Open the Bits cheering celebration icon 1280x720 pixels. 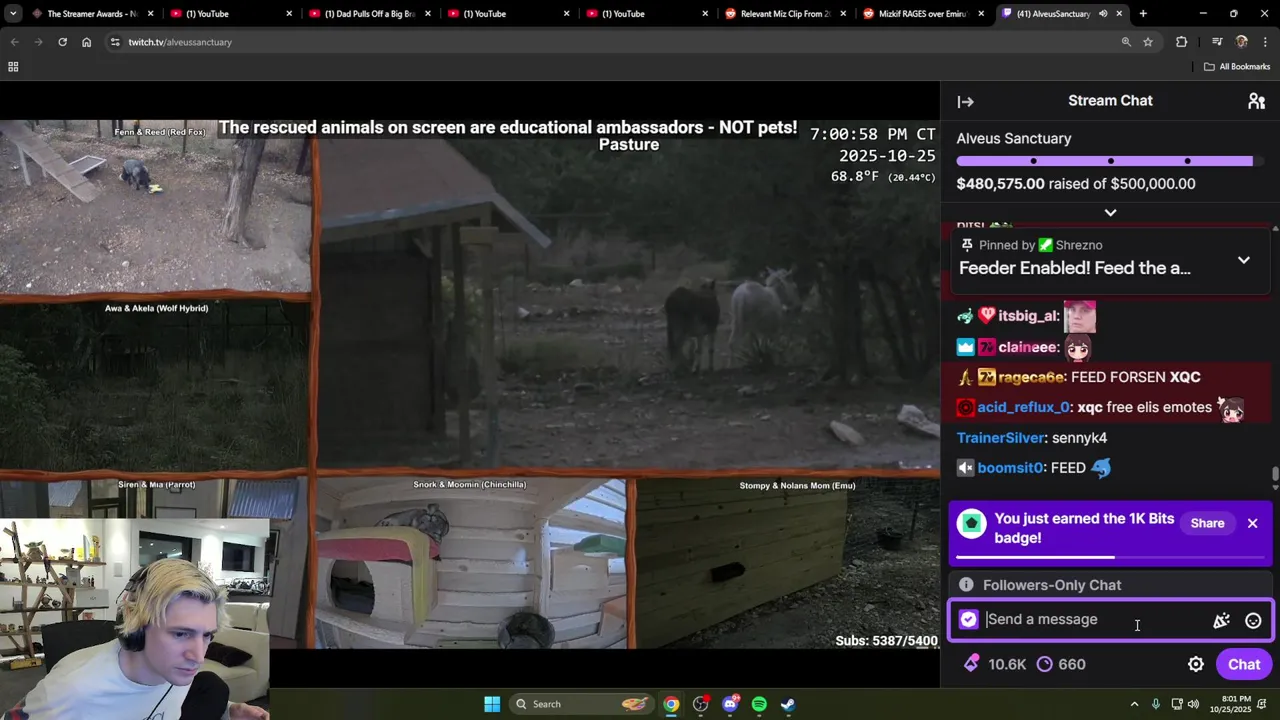[x=1221, y=621]
